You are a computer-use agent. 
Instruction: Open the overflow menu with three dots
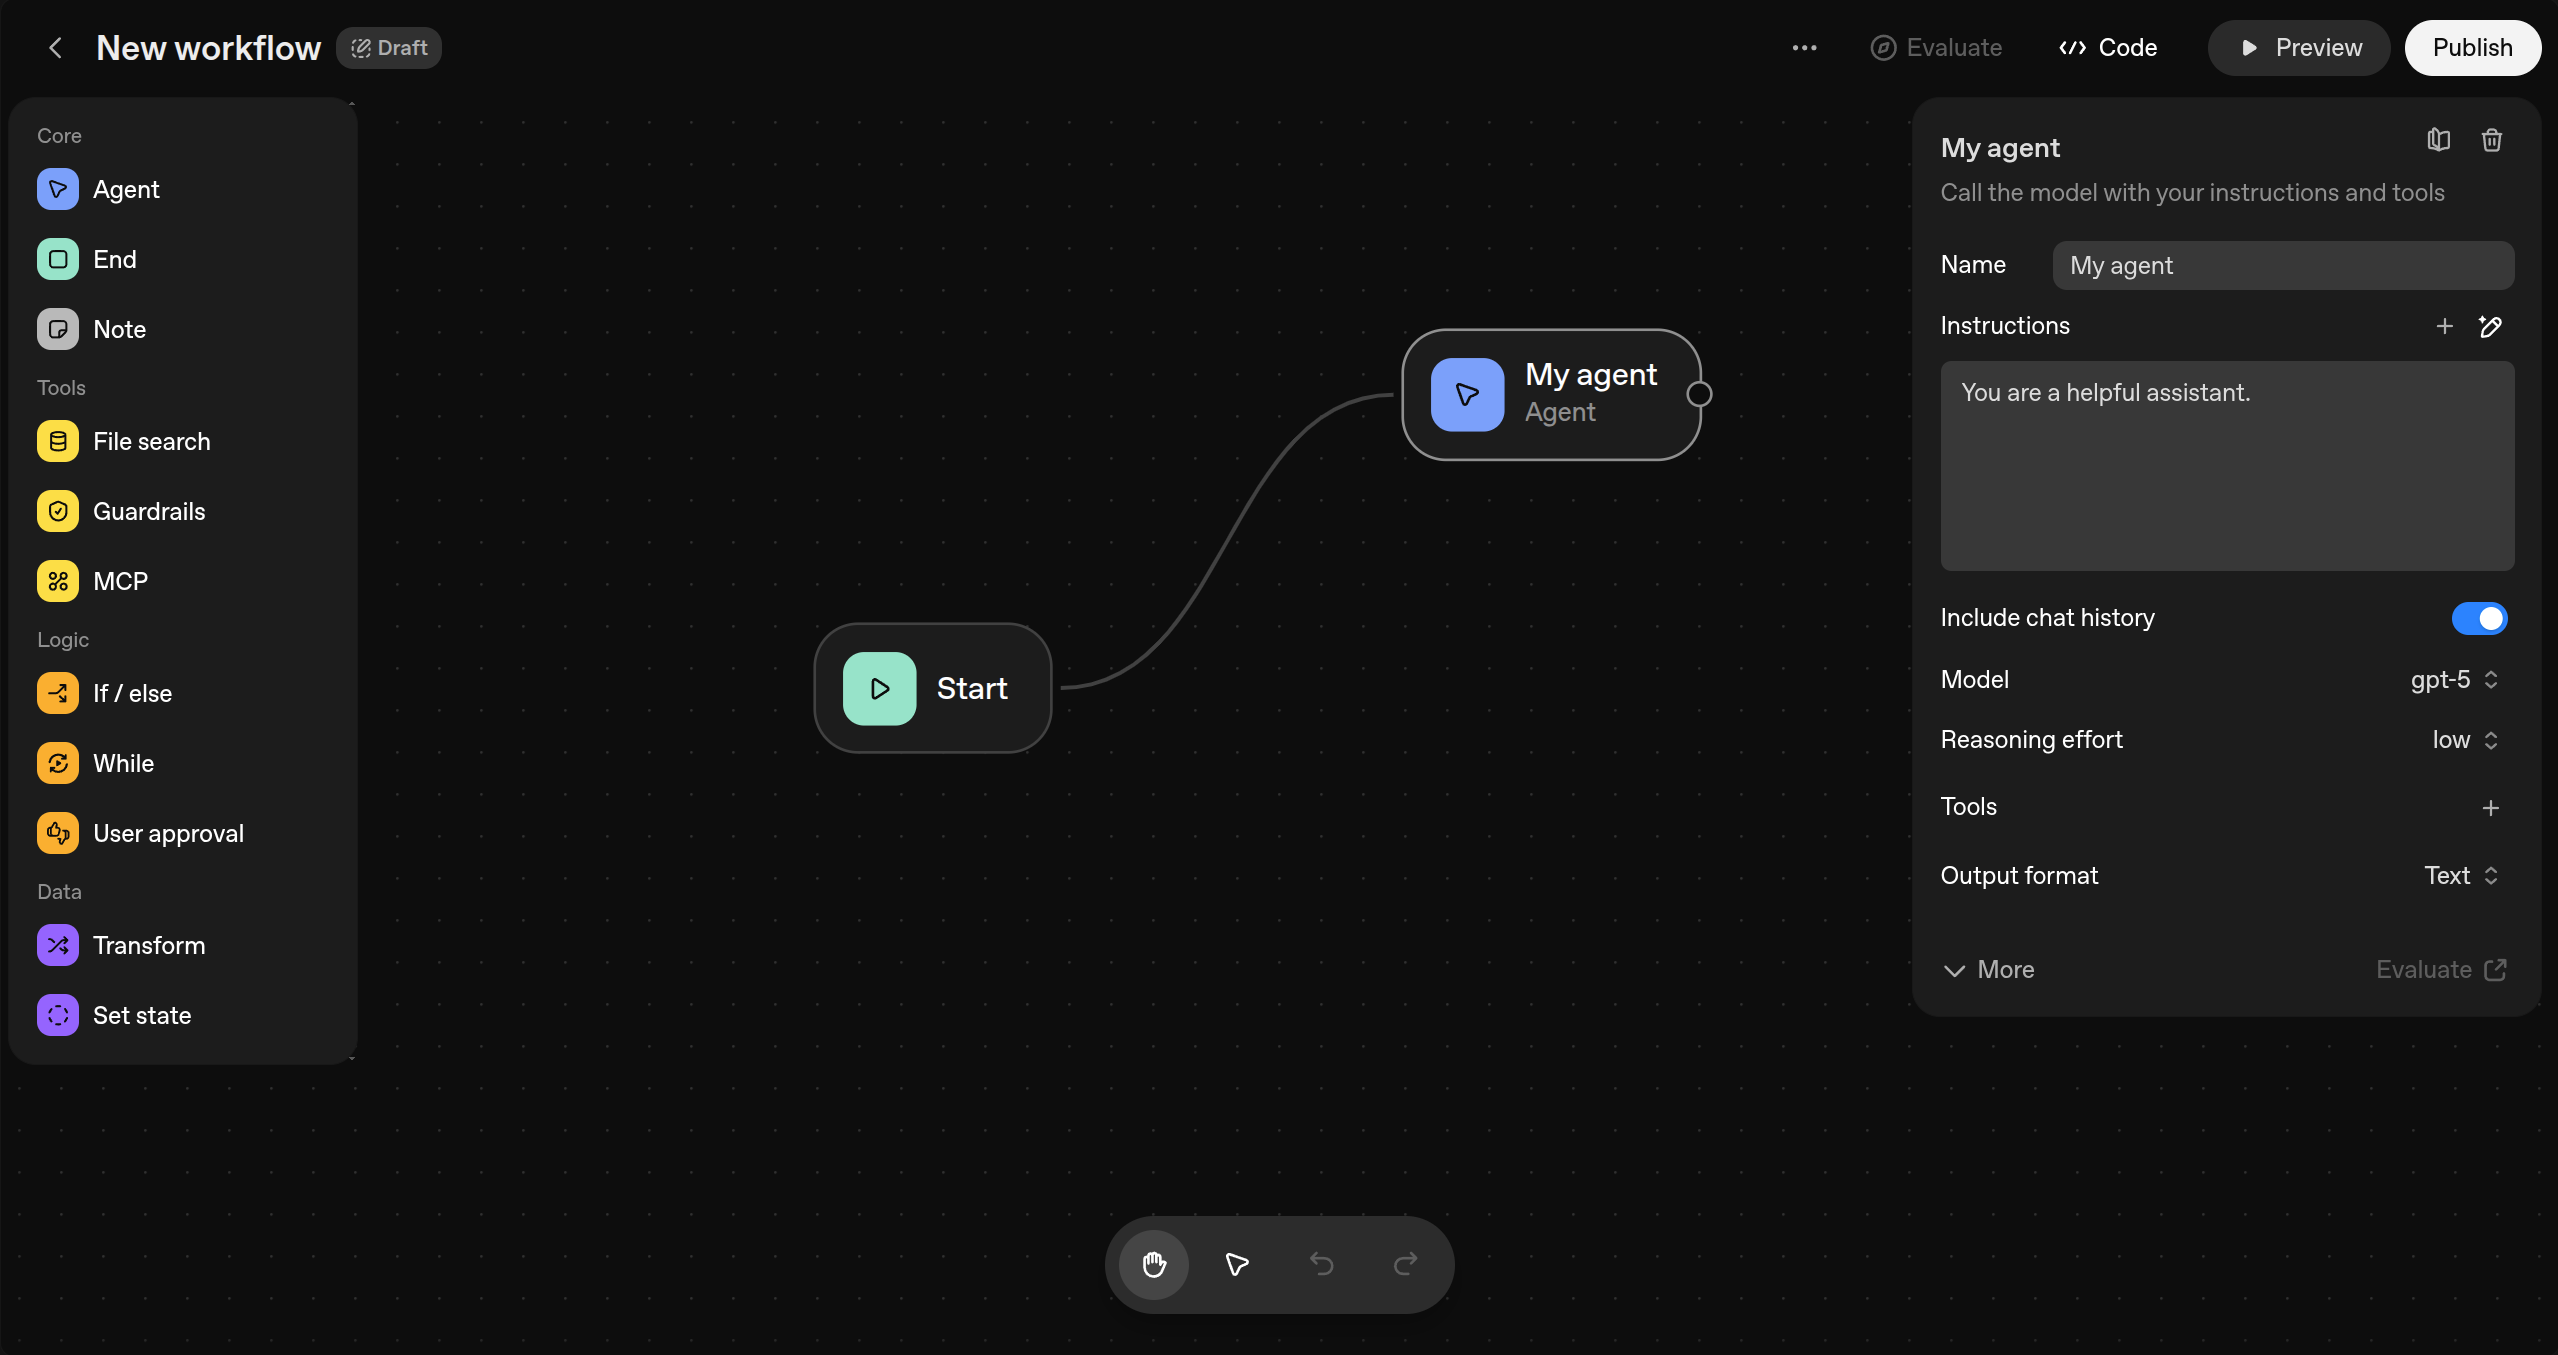point(1804,47)
